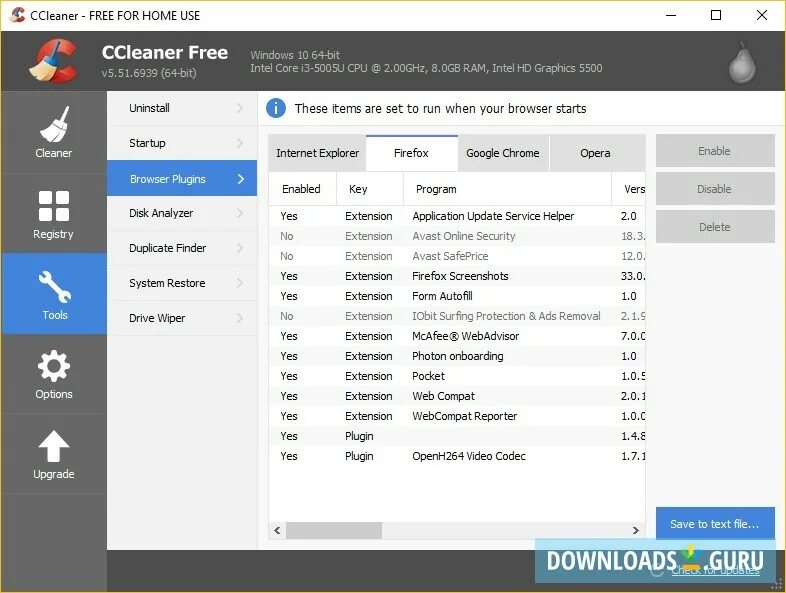This screenshot has width=786, height=593.
Task: Select the WebCompat Reporter row
Action: coord(457,416)
